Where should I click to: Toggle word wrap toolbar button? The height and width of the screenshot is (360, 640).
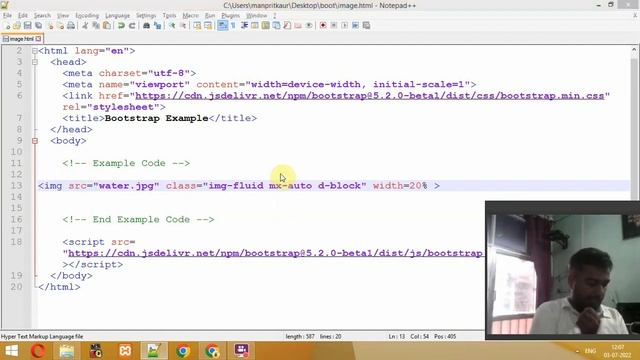point(222,26)
